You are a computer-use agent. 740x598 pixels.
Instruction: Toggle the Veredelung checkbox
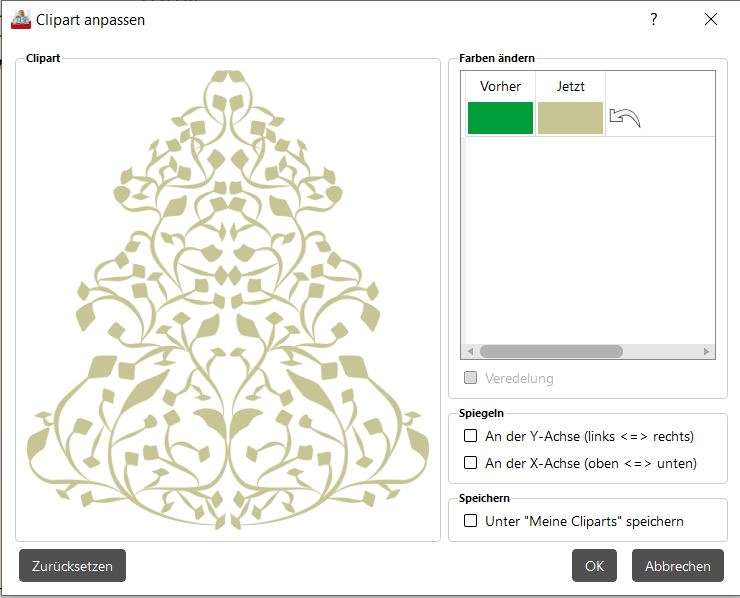click(471, 378)
